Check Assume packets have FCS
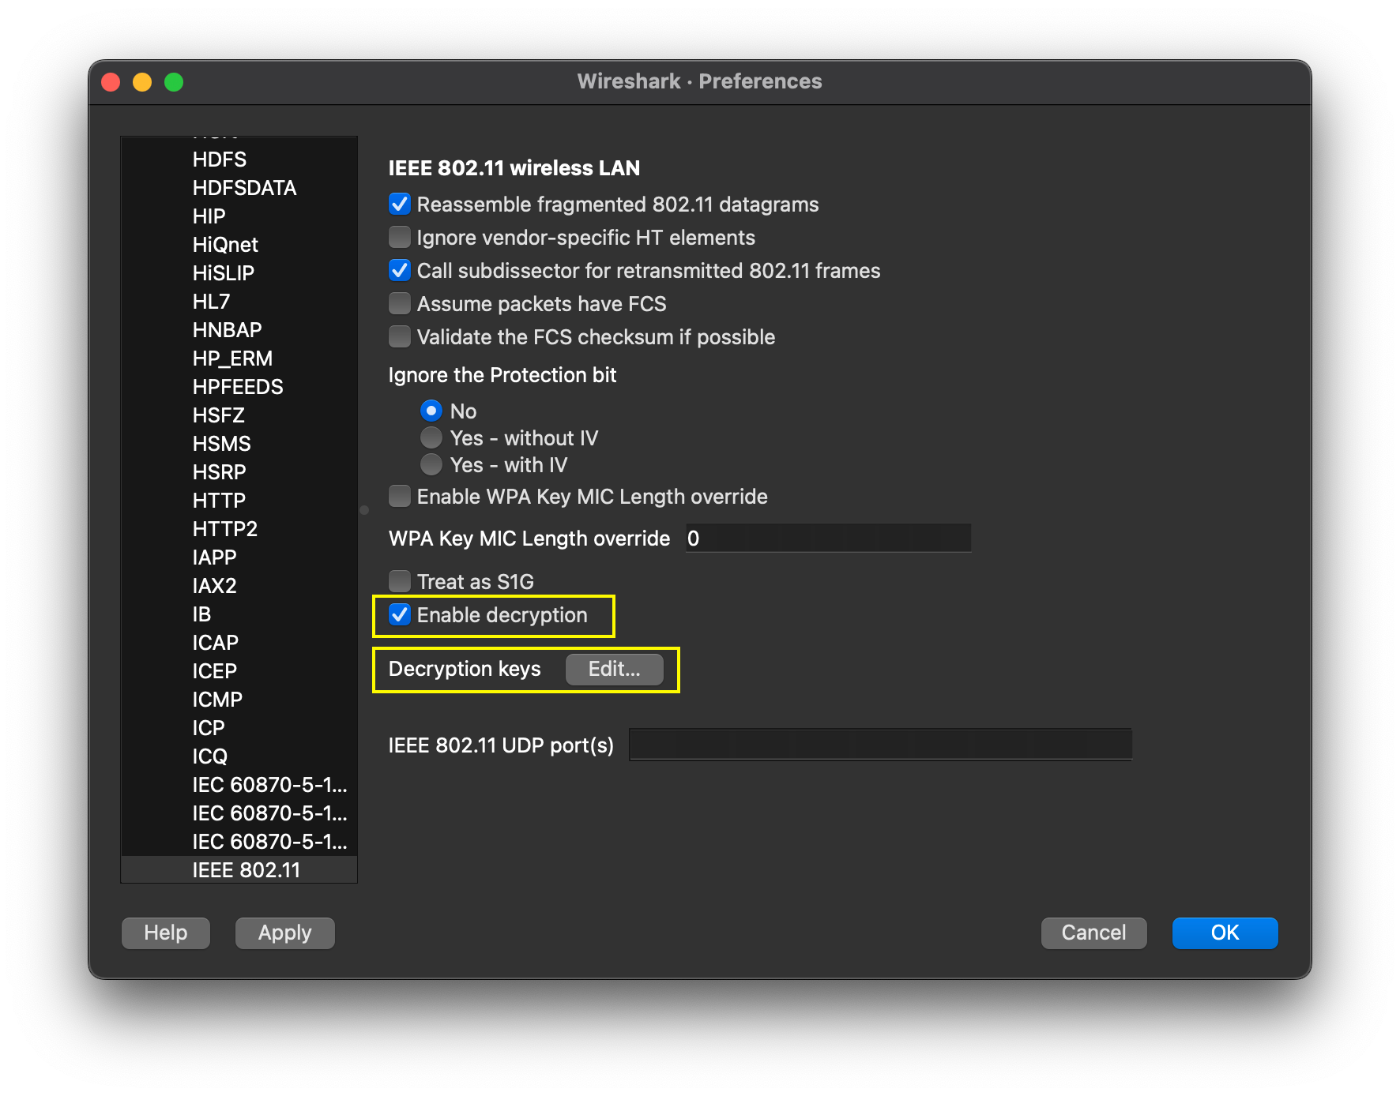 pyautogui.click(x=400, y=303)
